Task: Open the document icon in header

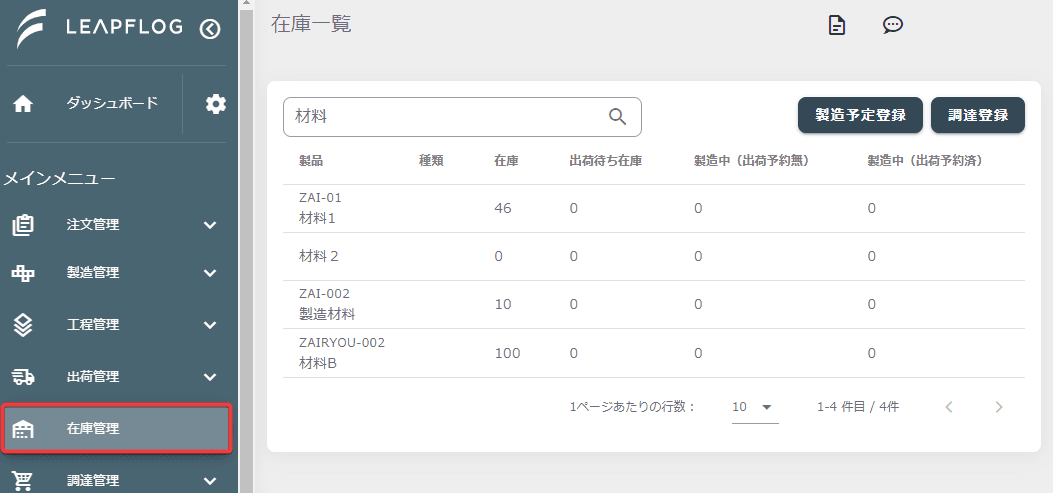Action: [x=837, y=26]
